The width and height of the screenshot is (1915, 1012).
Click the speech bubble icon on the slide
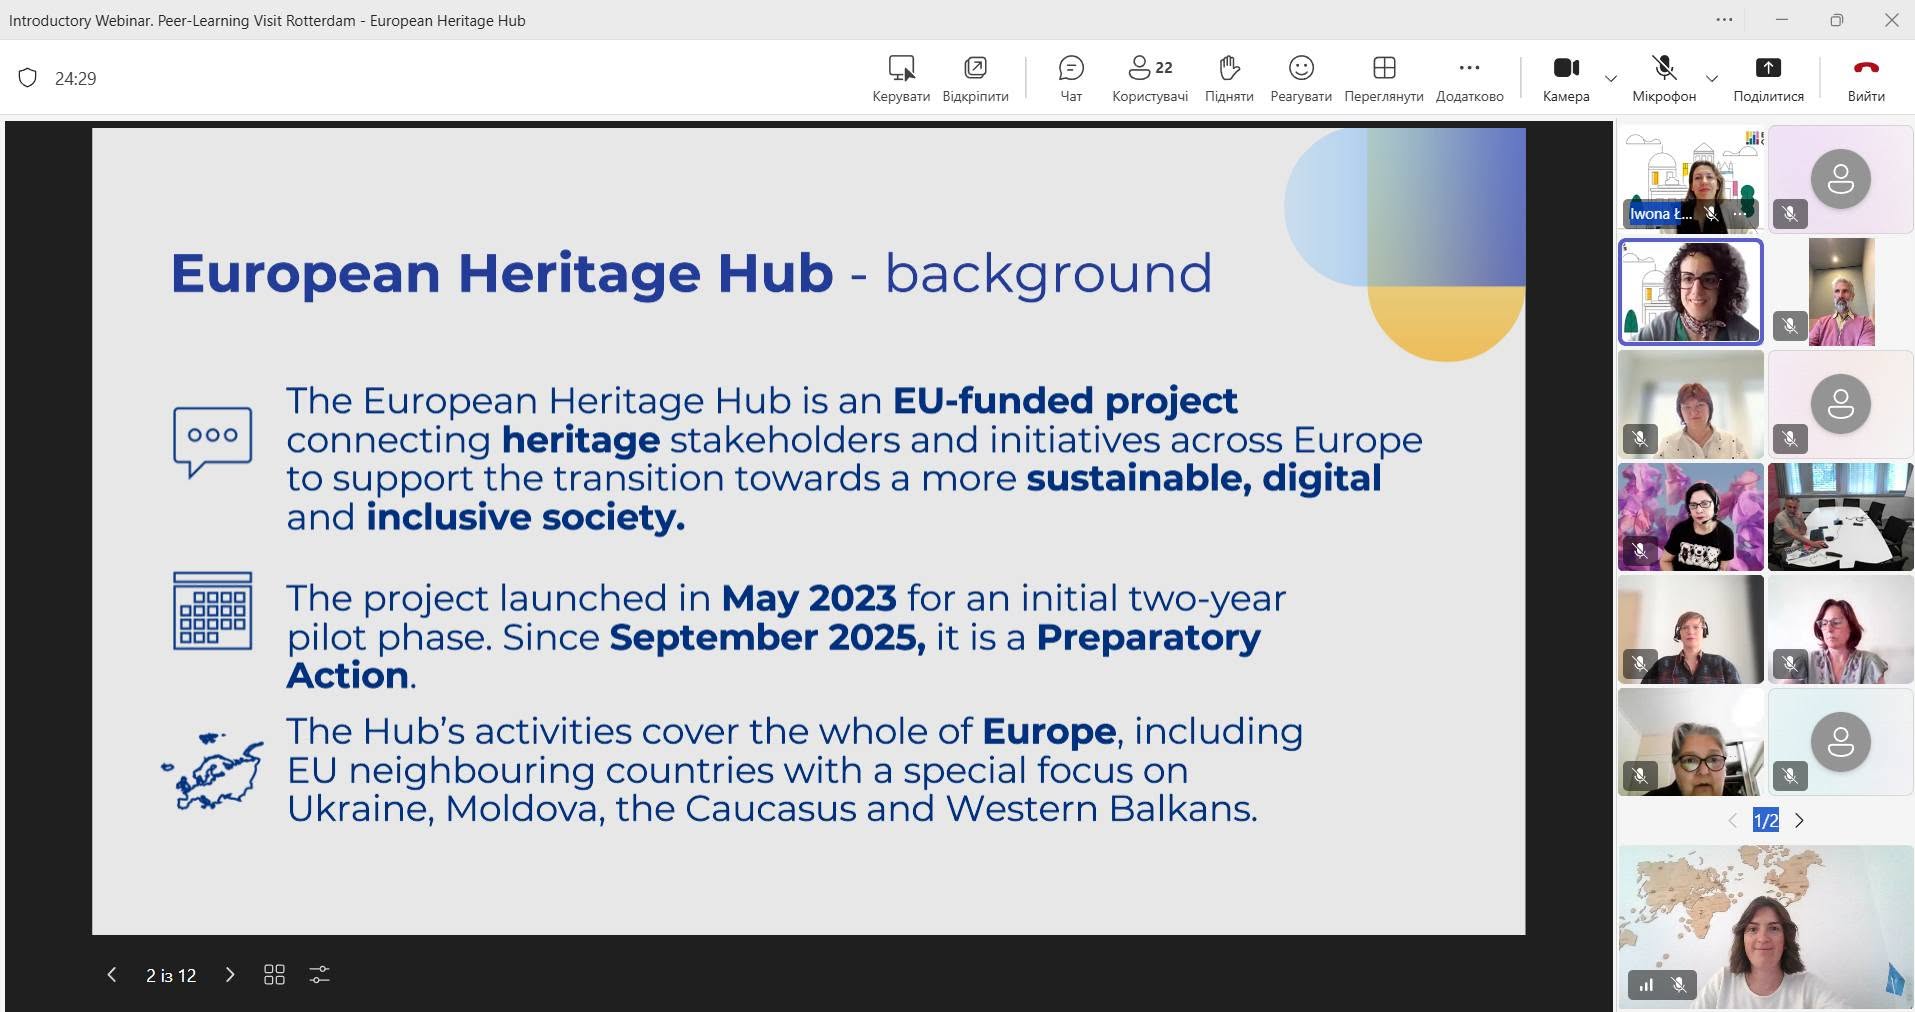212,441
